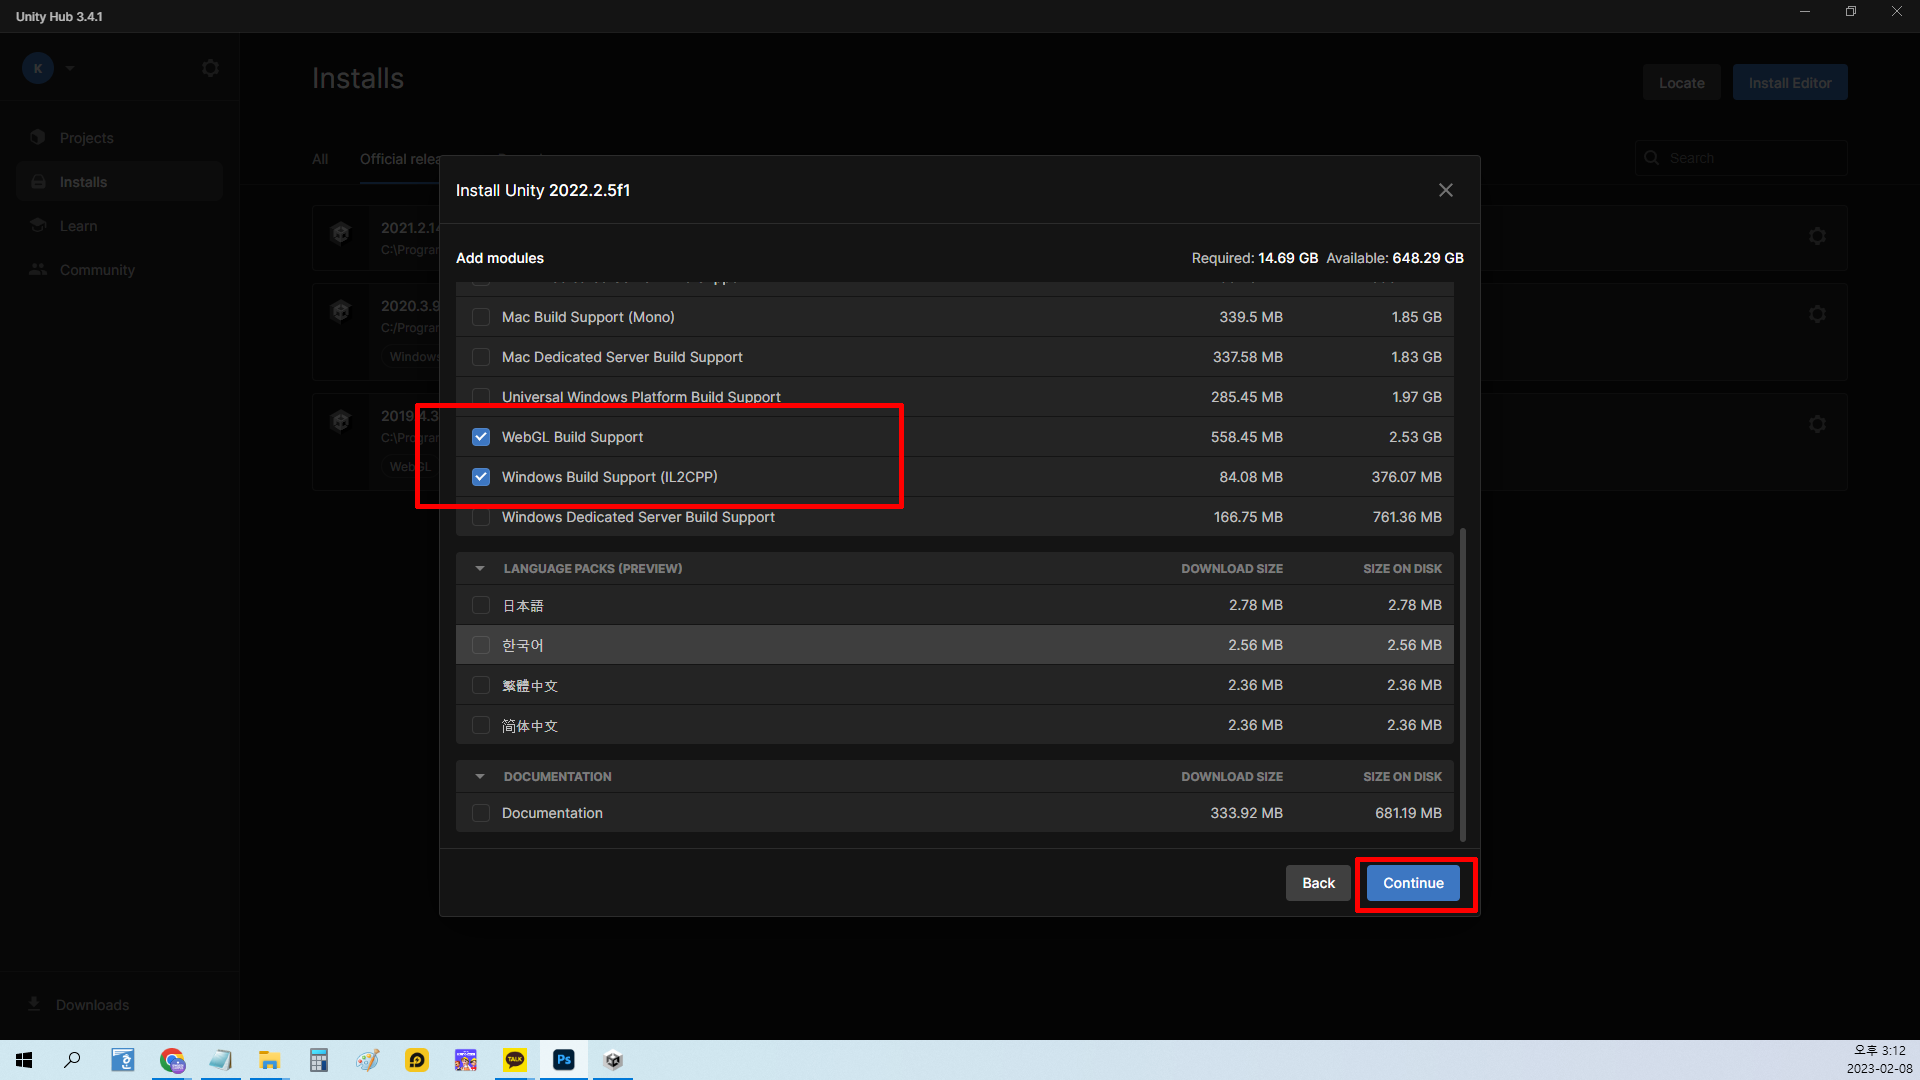
Task: Open account dropdown arrow next to avatar
Action: pos(70,68)
